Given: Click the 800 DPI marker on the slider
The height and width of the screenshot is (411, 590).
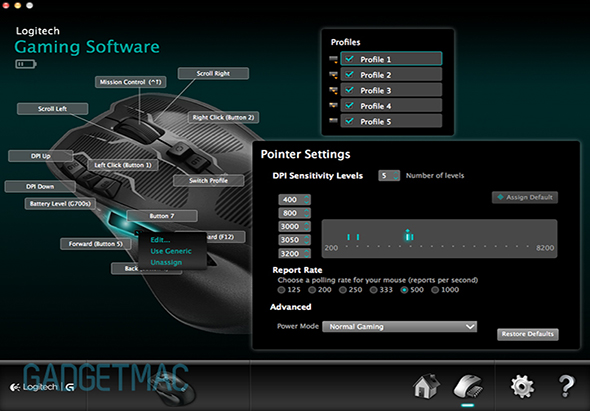Looking at the screenshot, I should pos(358,237).
